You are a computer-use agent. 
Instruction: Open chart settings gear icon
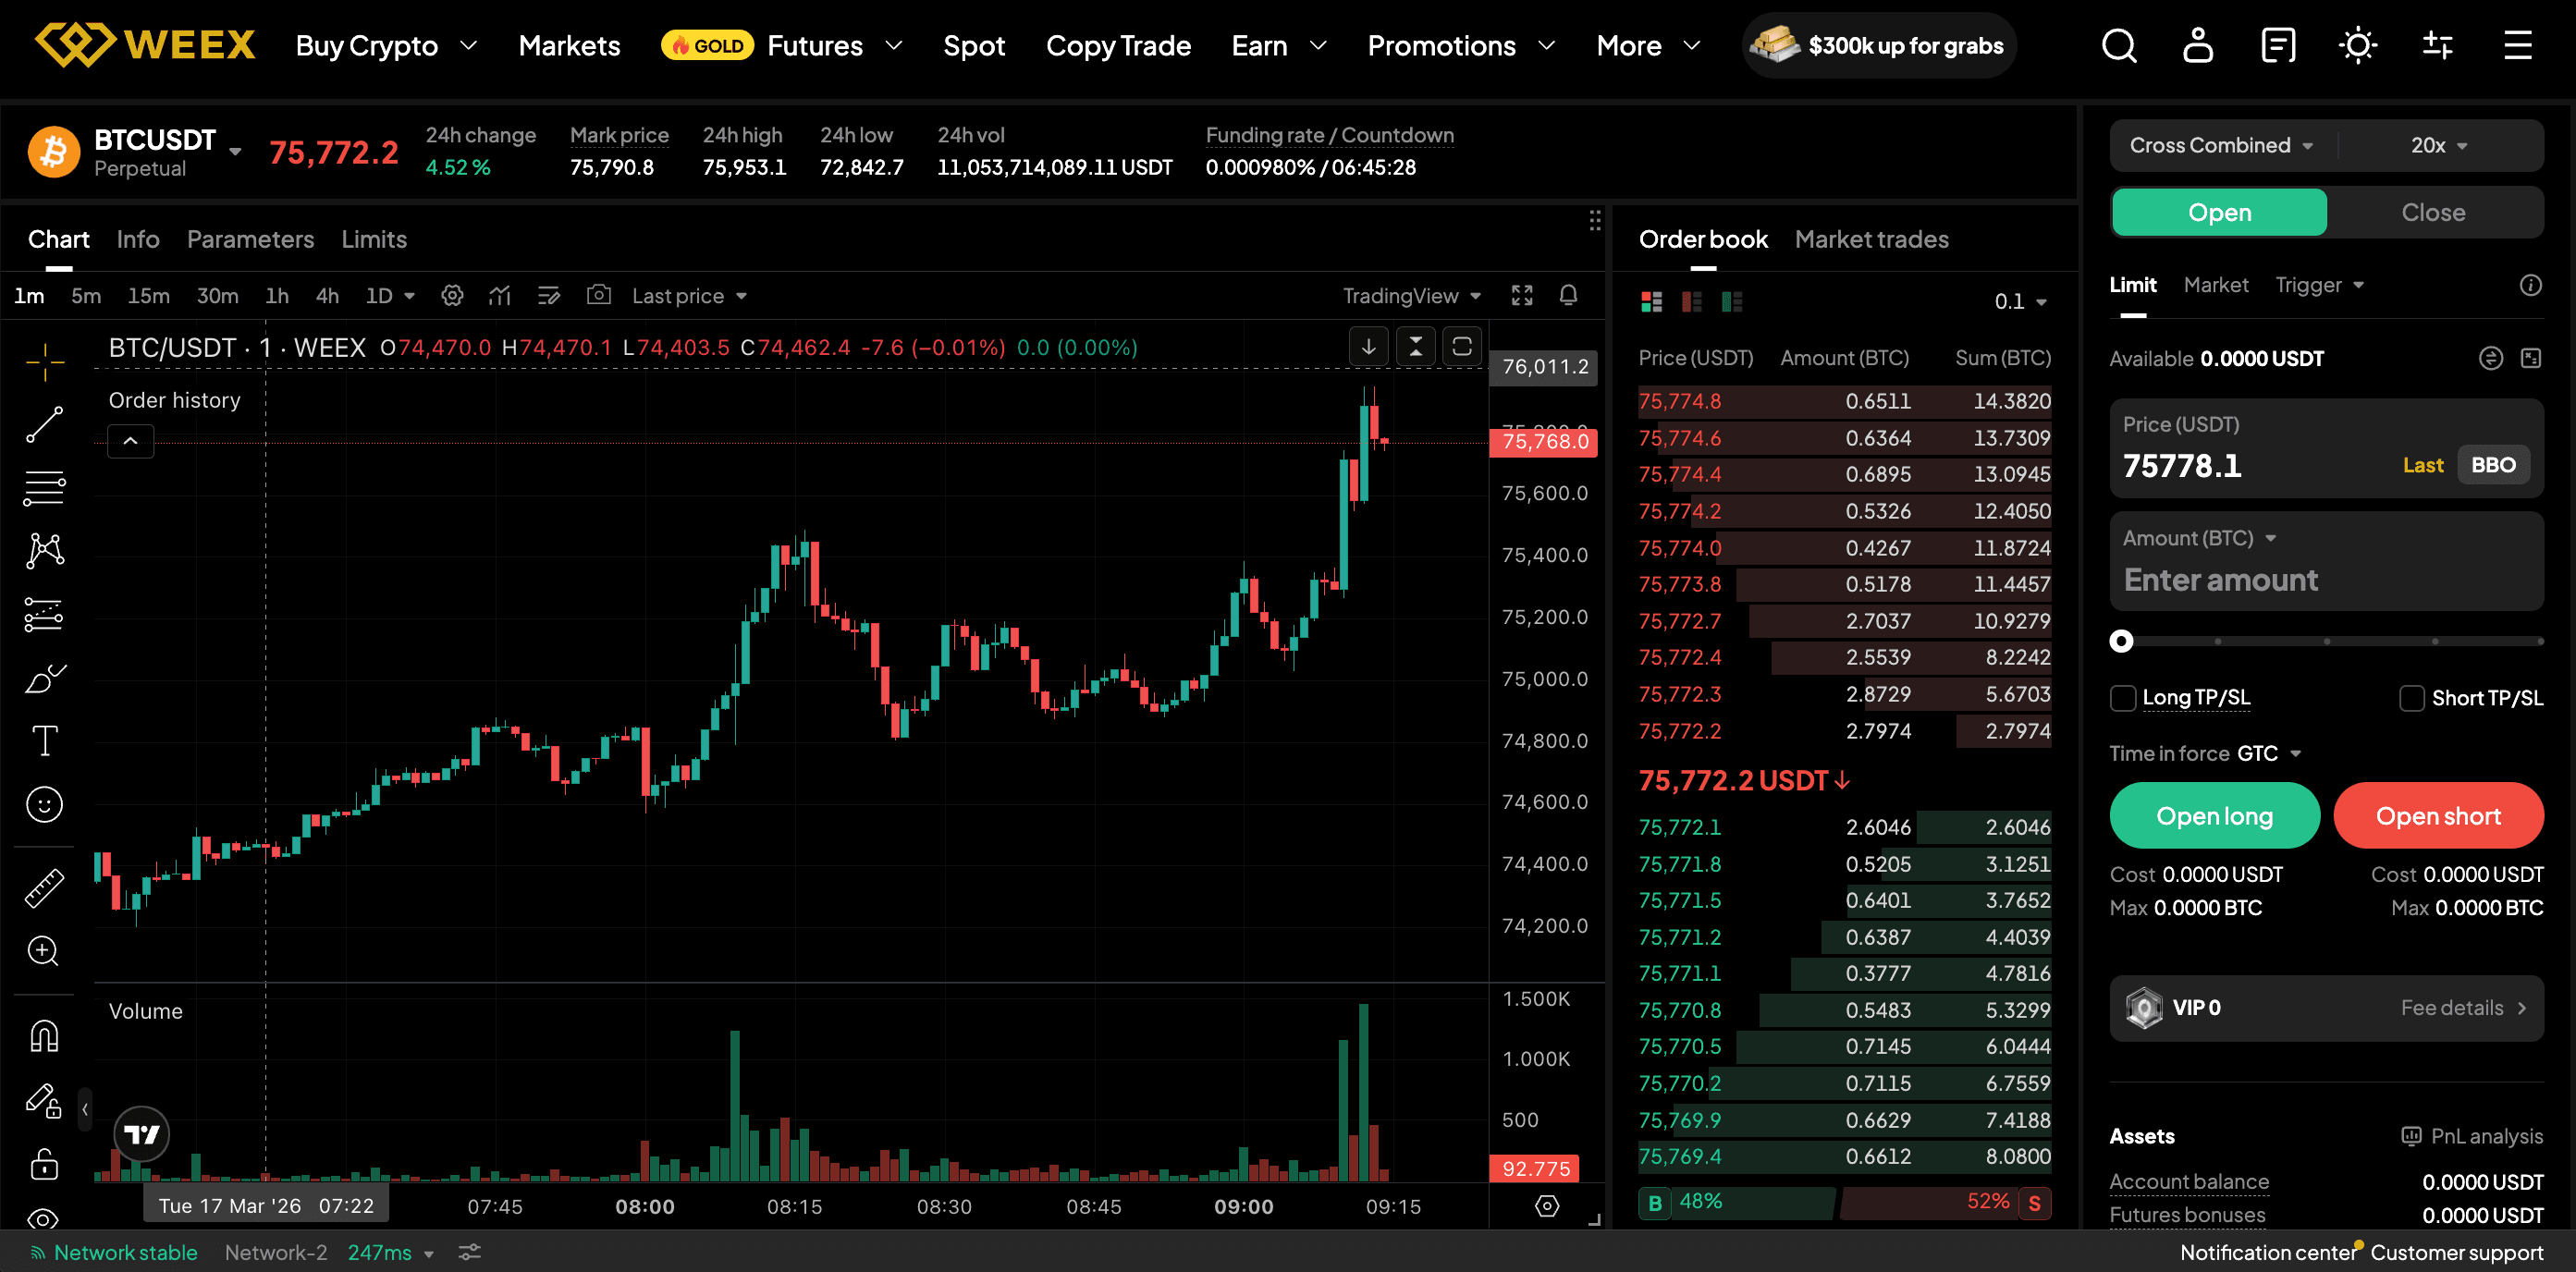click(x=452, y=296)
